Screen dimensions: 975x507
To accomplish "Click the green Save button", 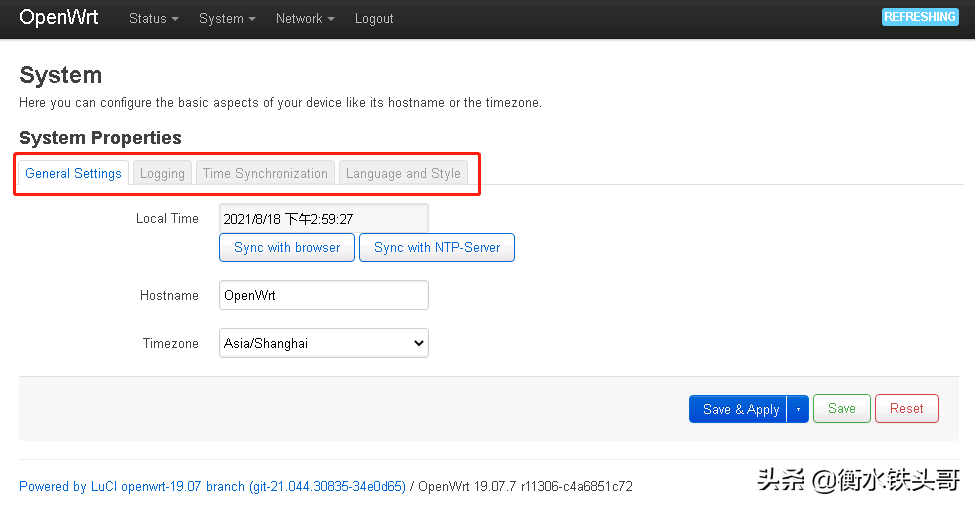I will point(841,408).
